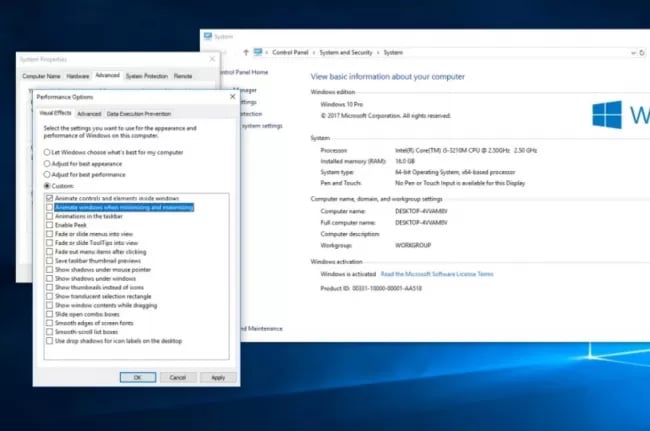Click the refresh icon in address bar
The width and height of the screenshot is (650, 431).
tap(642, 53)
